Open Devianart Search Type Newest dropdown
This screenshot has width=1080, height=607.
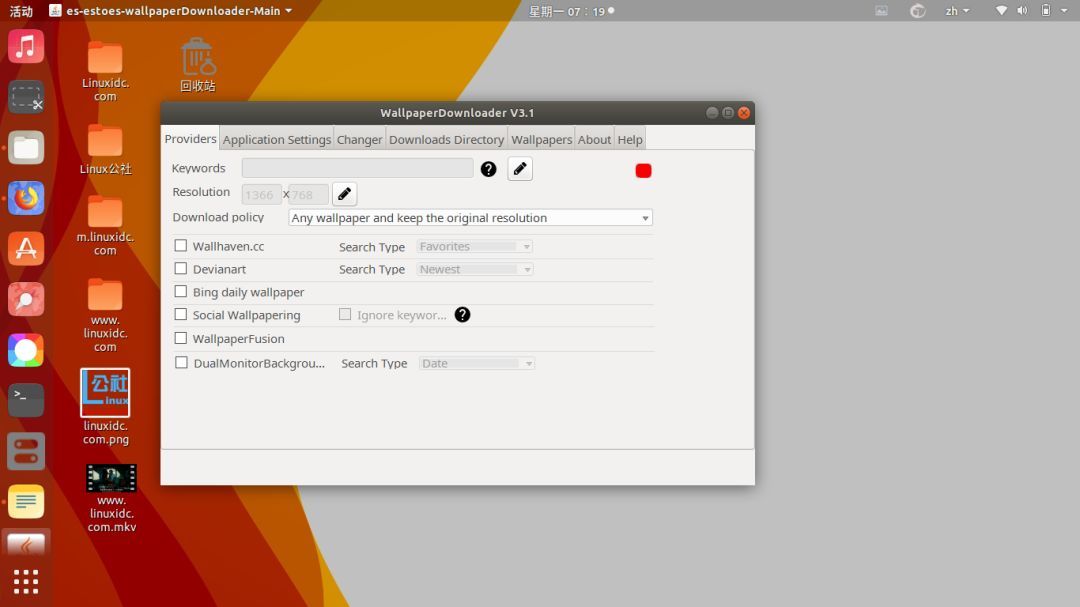click(475, 269)
